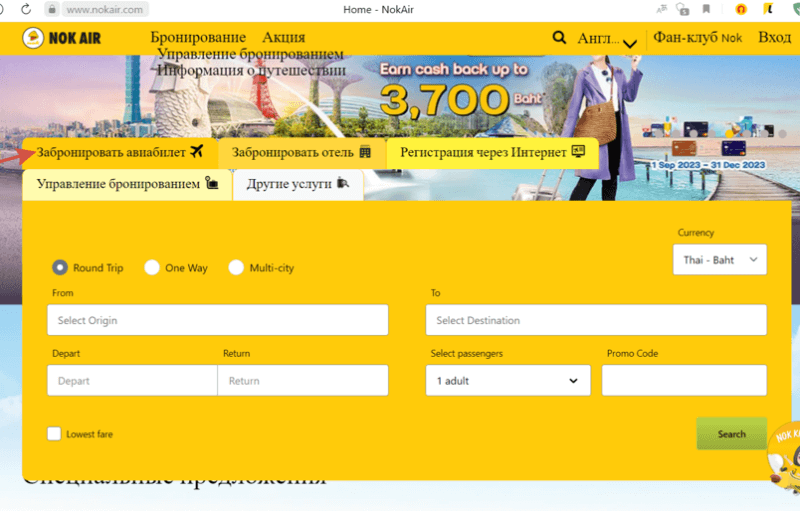Open the yellow italic-letter extension icon
Screen dimensions: 800x511
[768, 9]
